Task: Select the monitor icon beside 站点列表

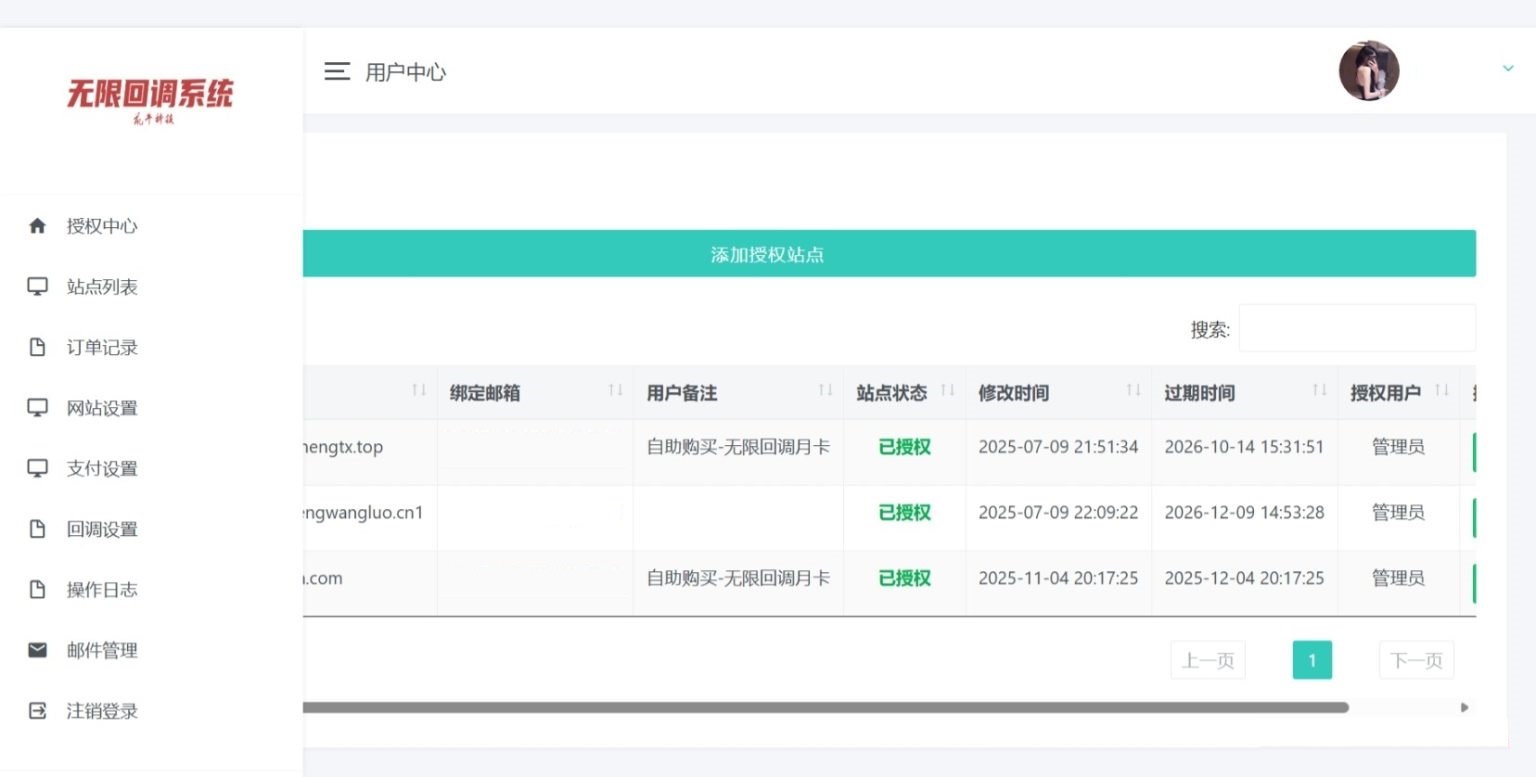Action: click(37, 286)
